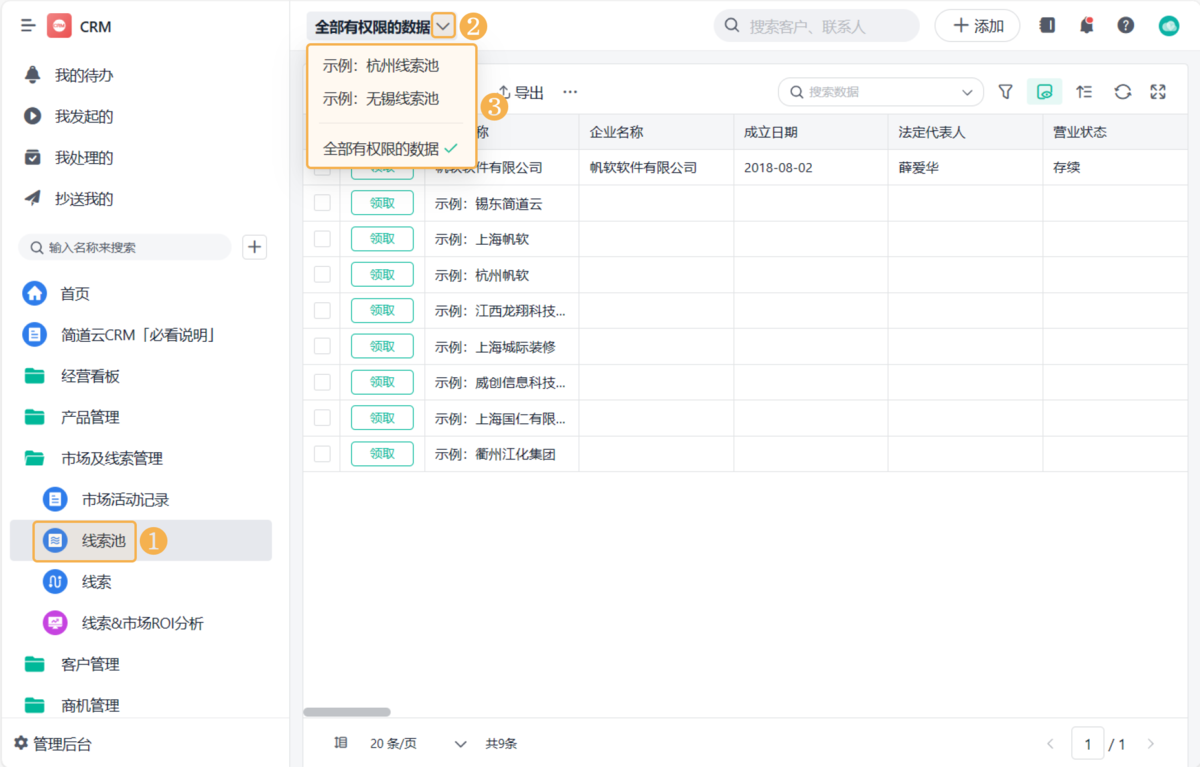This screenshot has width=1200, height=767.
Task: Click 领取 button for 示例：锡东简道云
Action: click(x=382, y=203)
